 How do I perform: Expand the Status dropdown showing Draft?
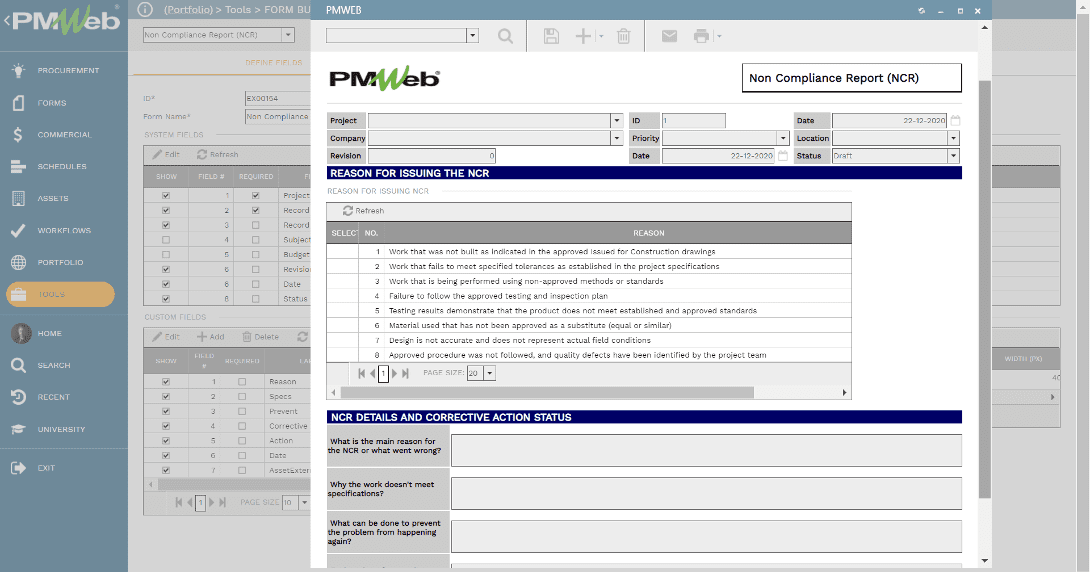(x=953, y=156)
